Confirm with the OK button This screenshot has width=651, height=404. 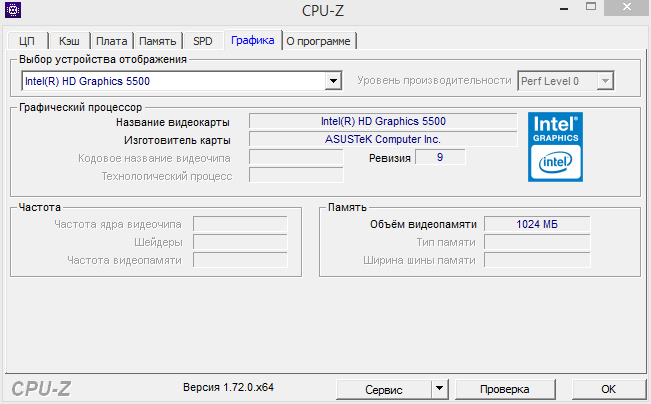[608, 389]
